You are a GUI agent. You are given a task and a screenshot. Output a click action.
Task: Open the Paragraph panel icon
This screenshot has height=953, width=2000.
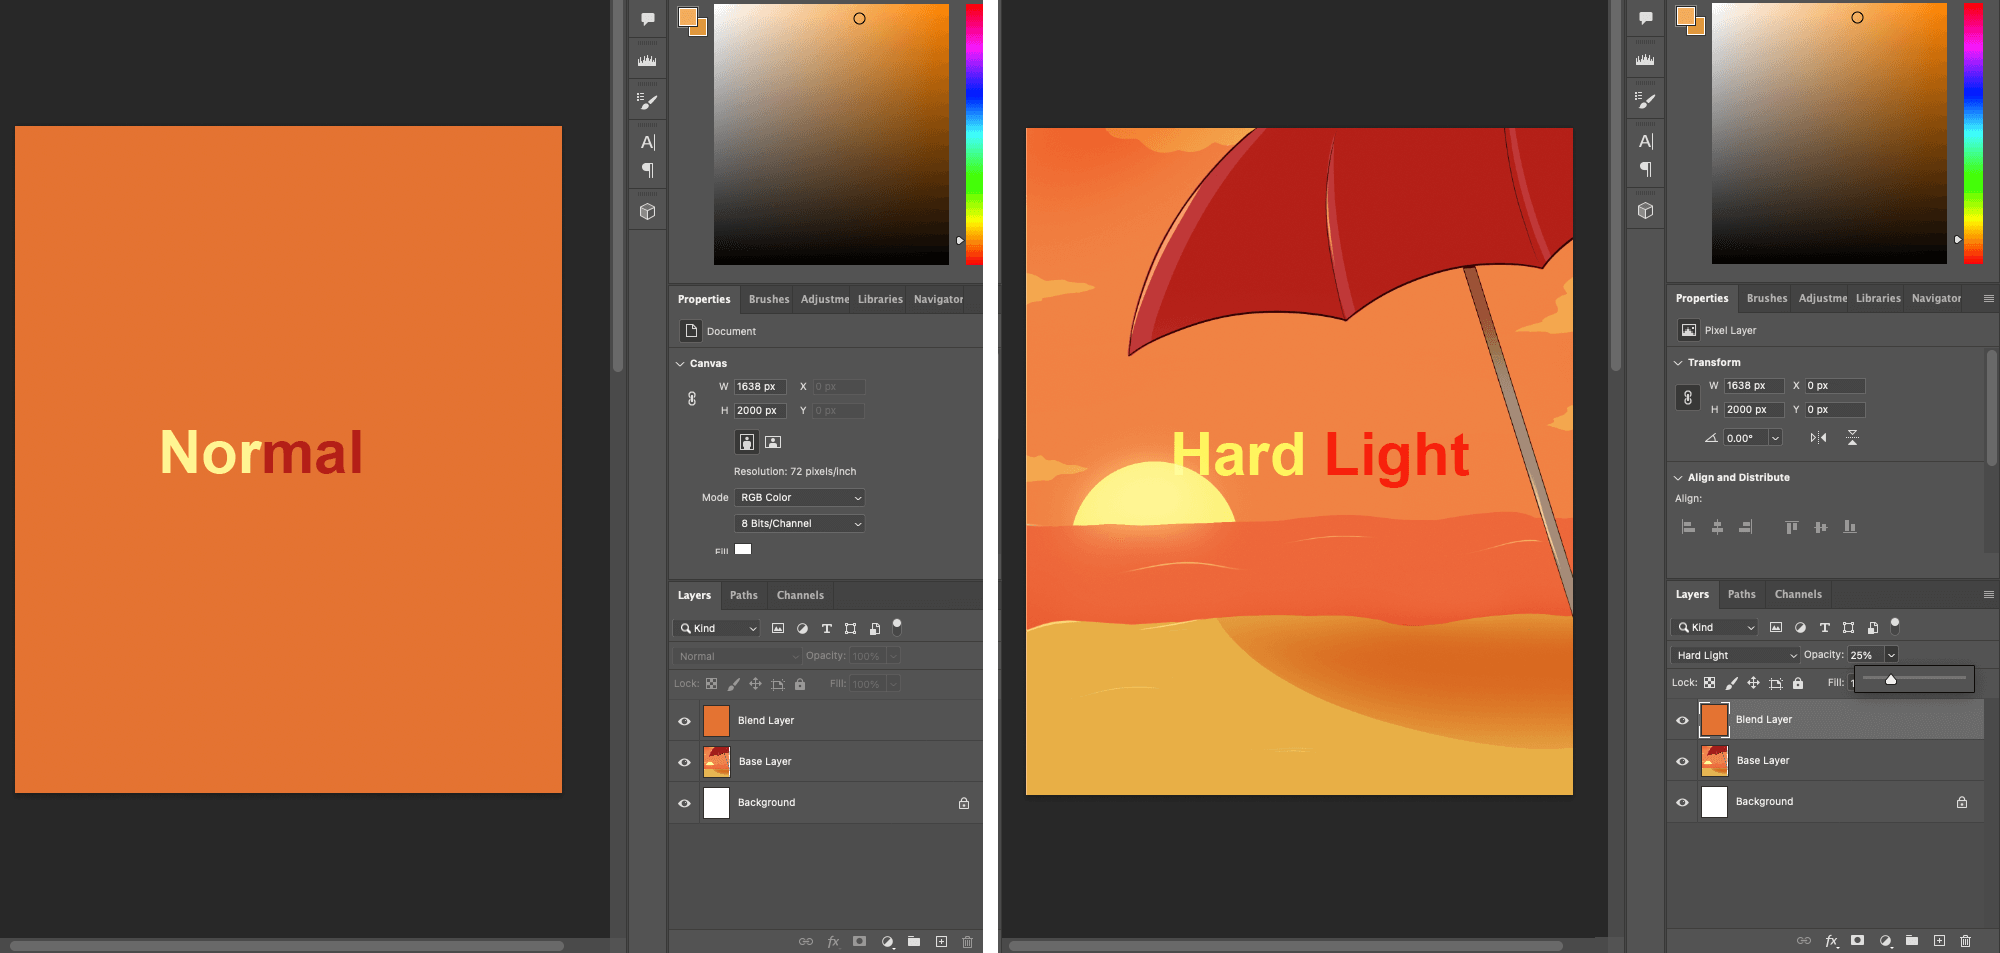(x=647, y=170)
